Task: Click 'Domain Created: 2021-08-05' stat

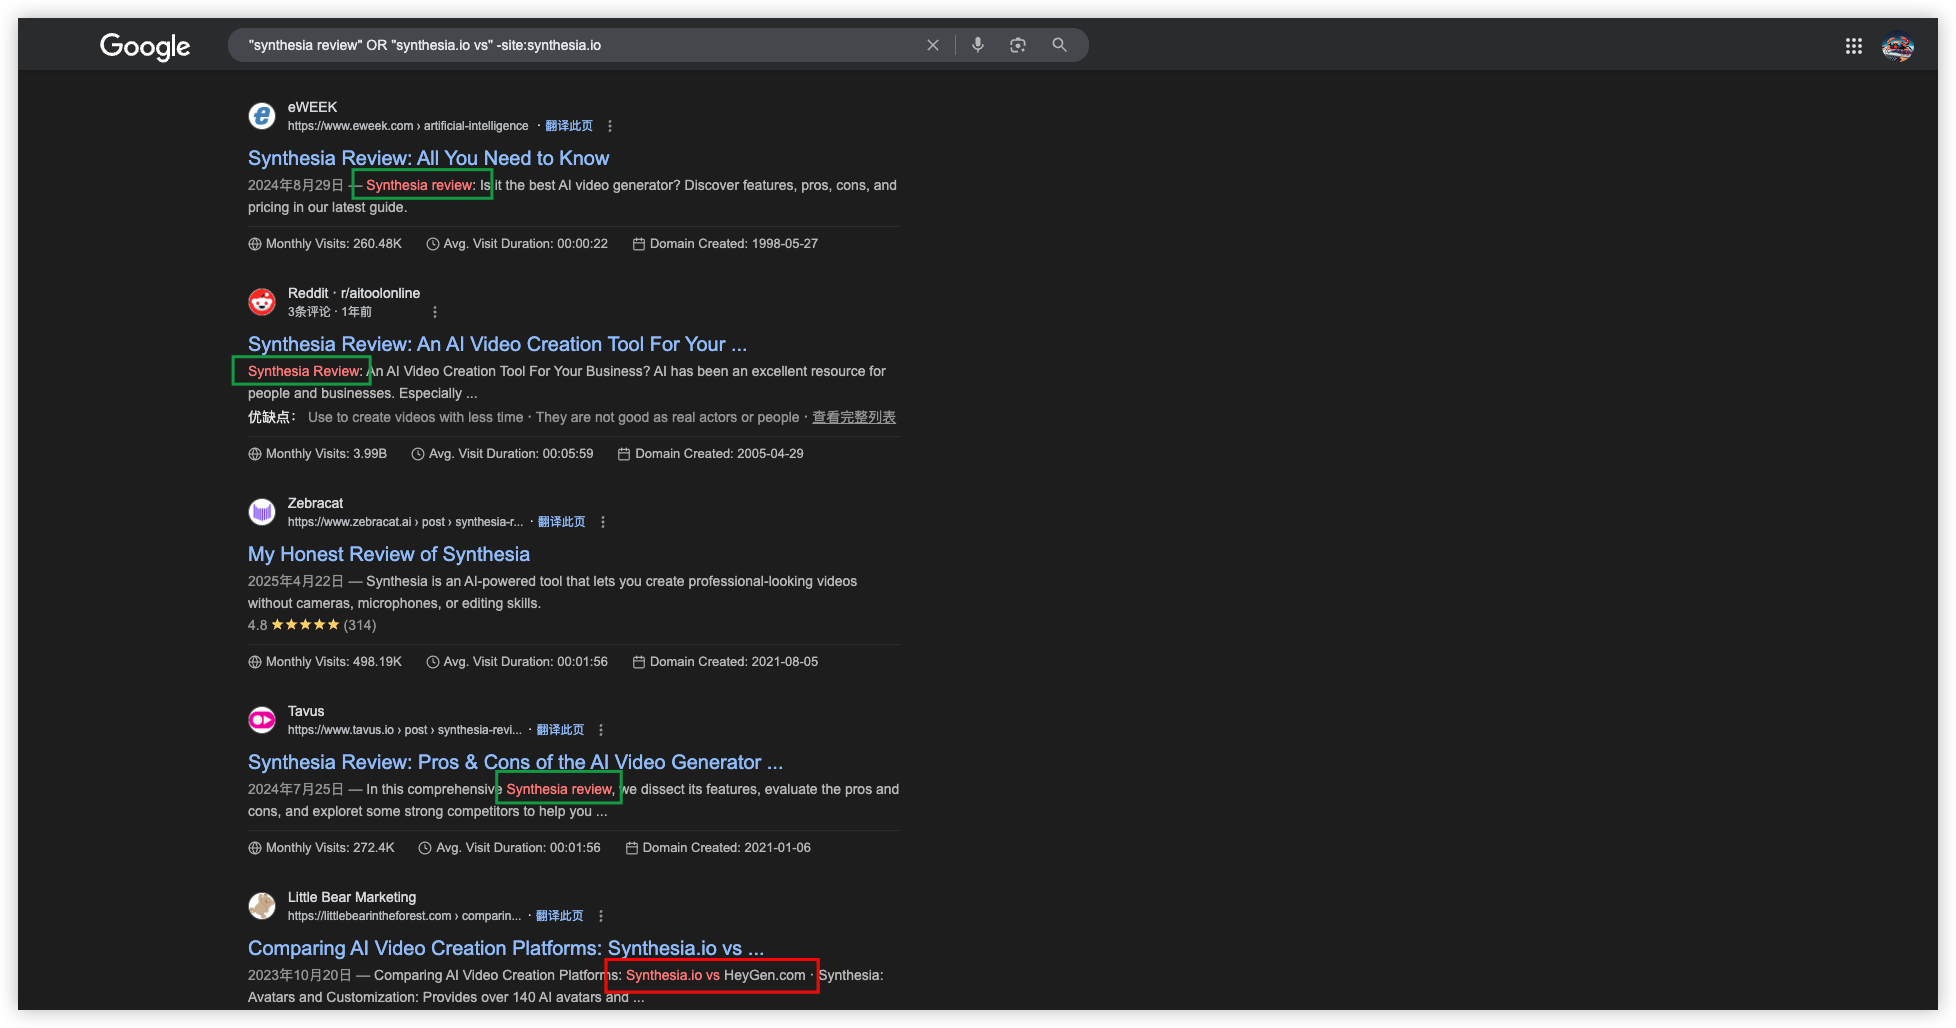Action: pyautogui.click(x=725, y=662)
